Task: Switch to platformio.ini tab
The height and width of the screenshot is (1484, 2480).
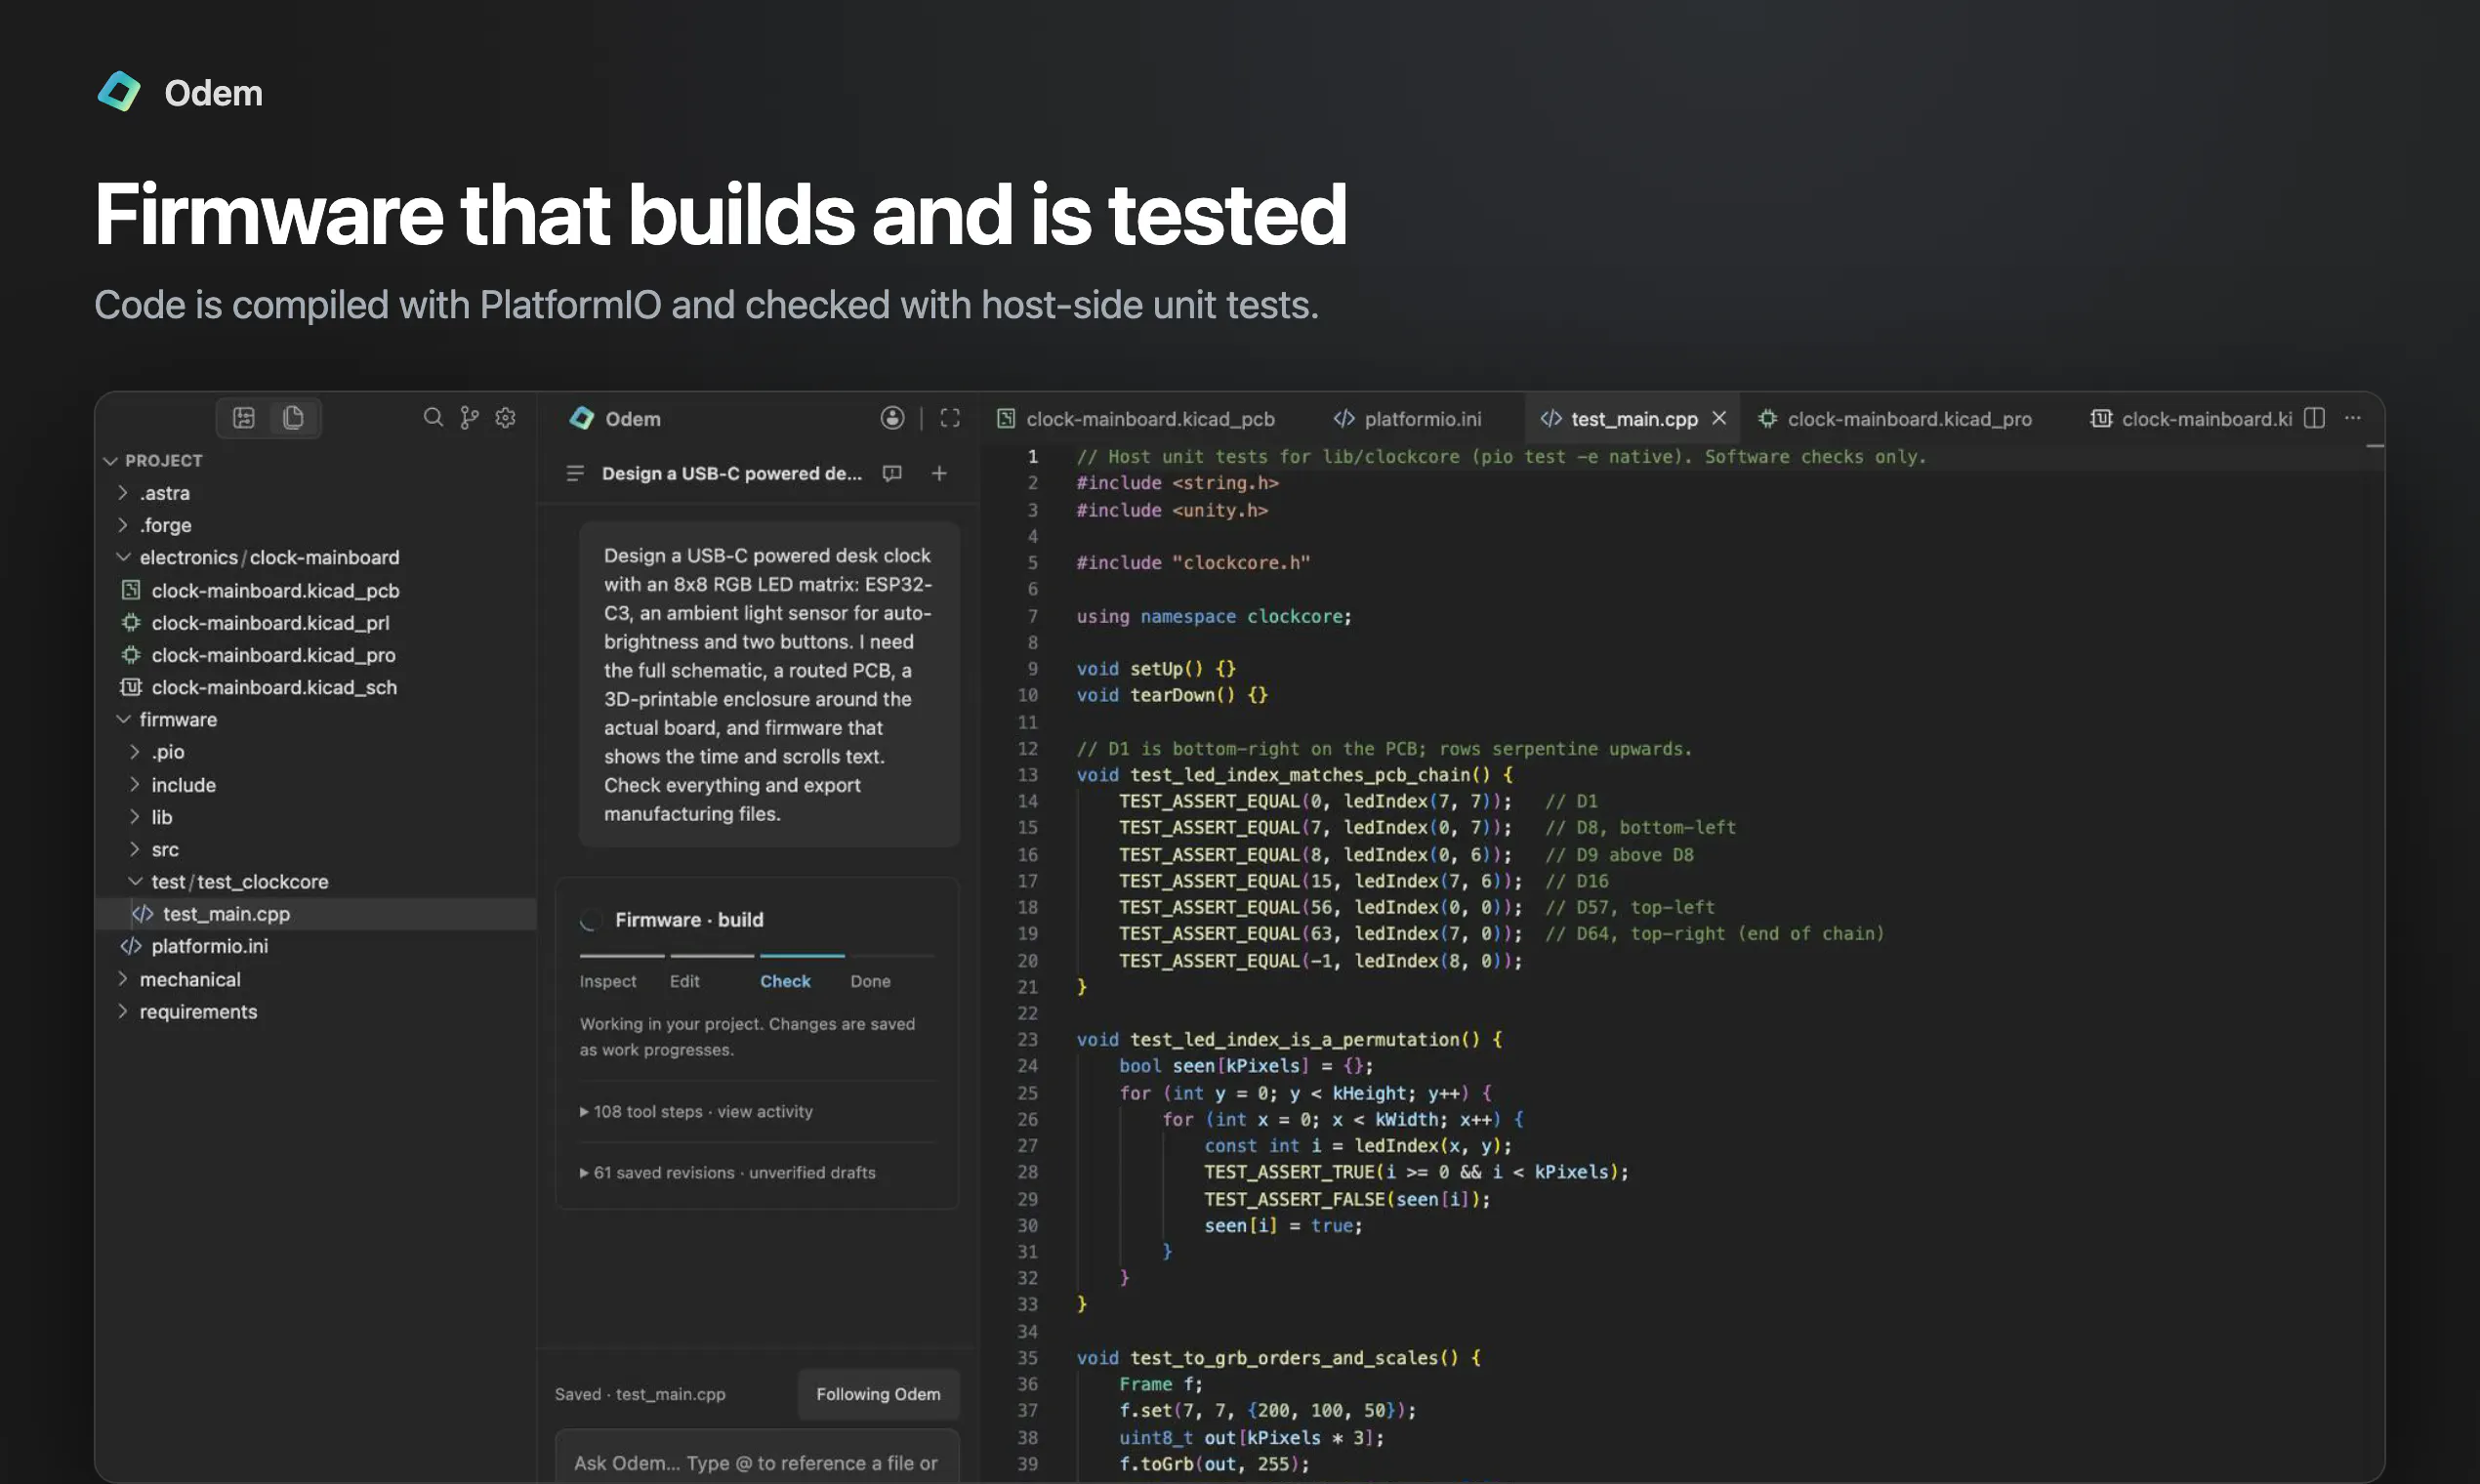Action: pyautogui.click(x=1407, y=419)
